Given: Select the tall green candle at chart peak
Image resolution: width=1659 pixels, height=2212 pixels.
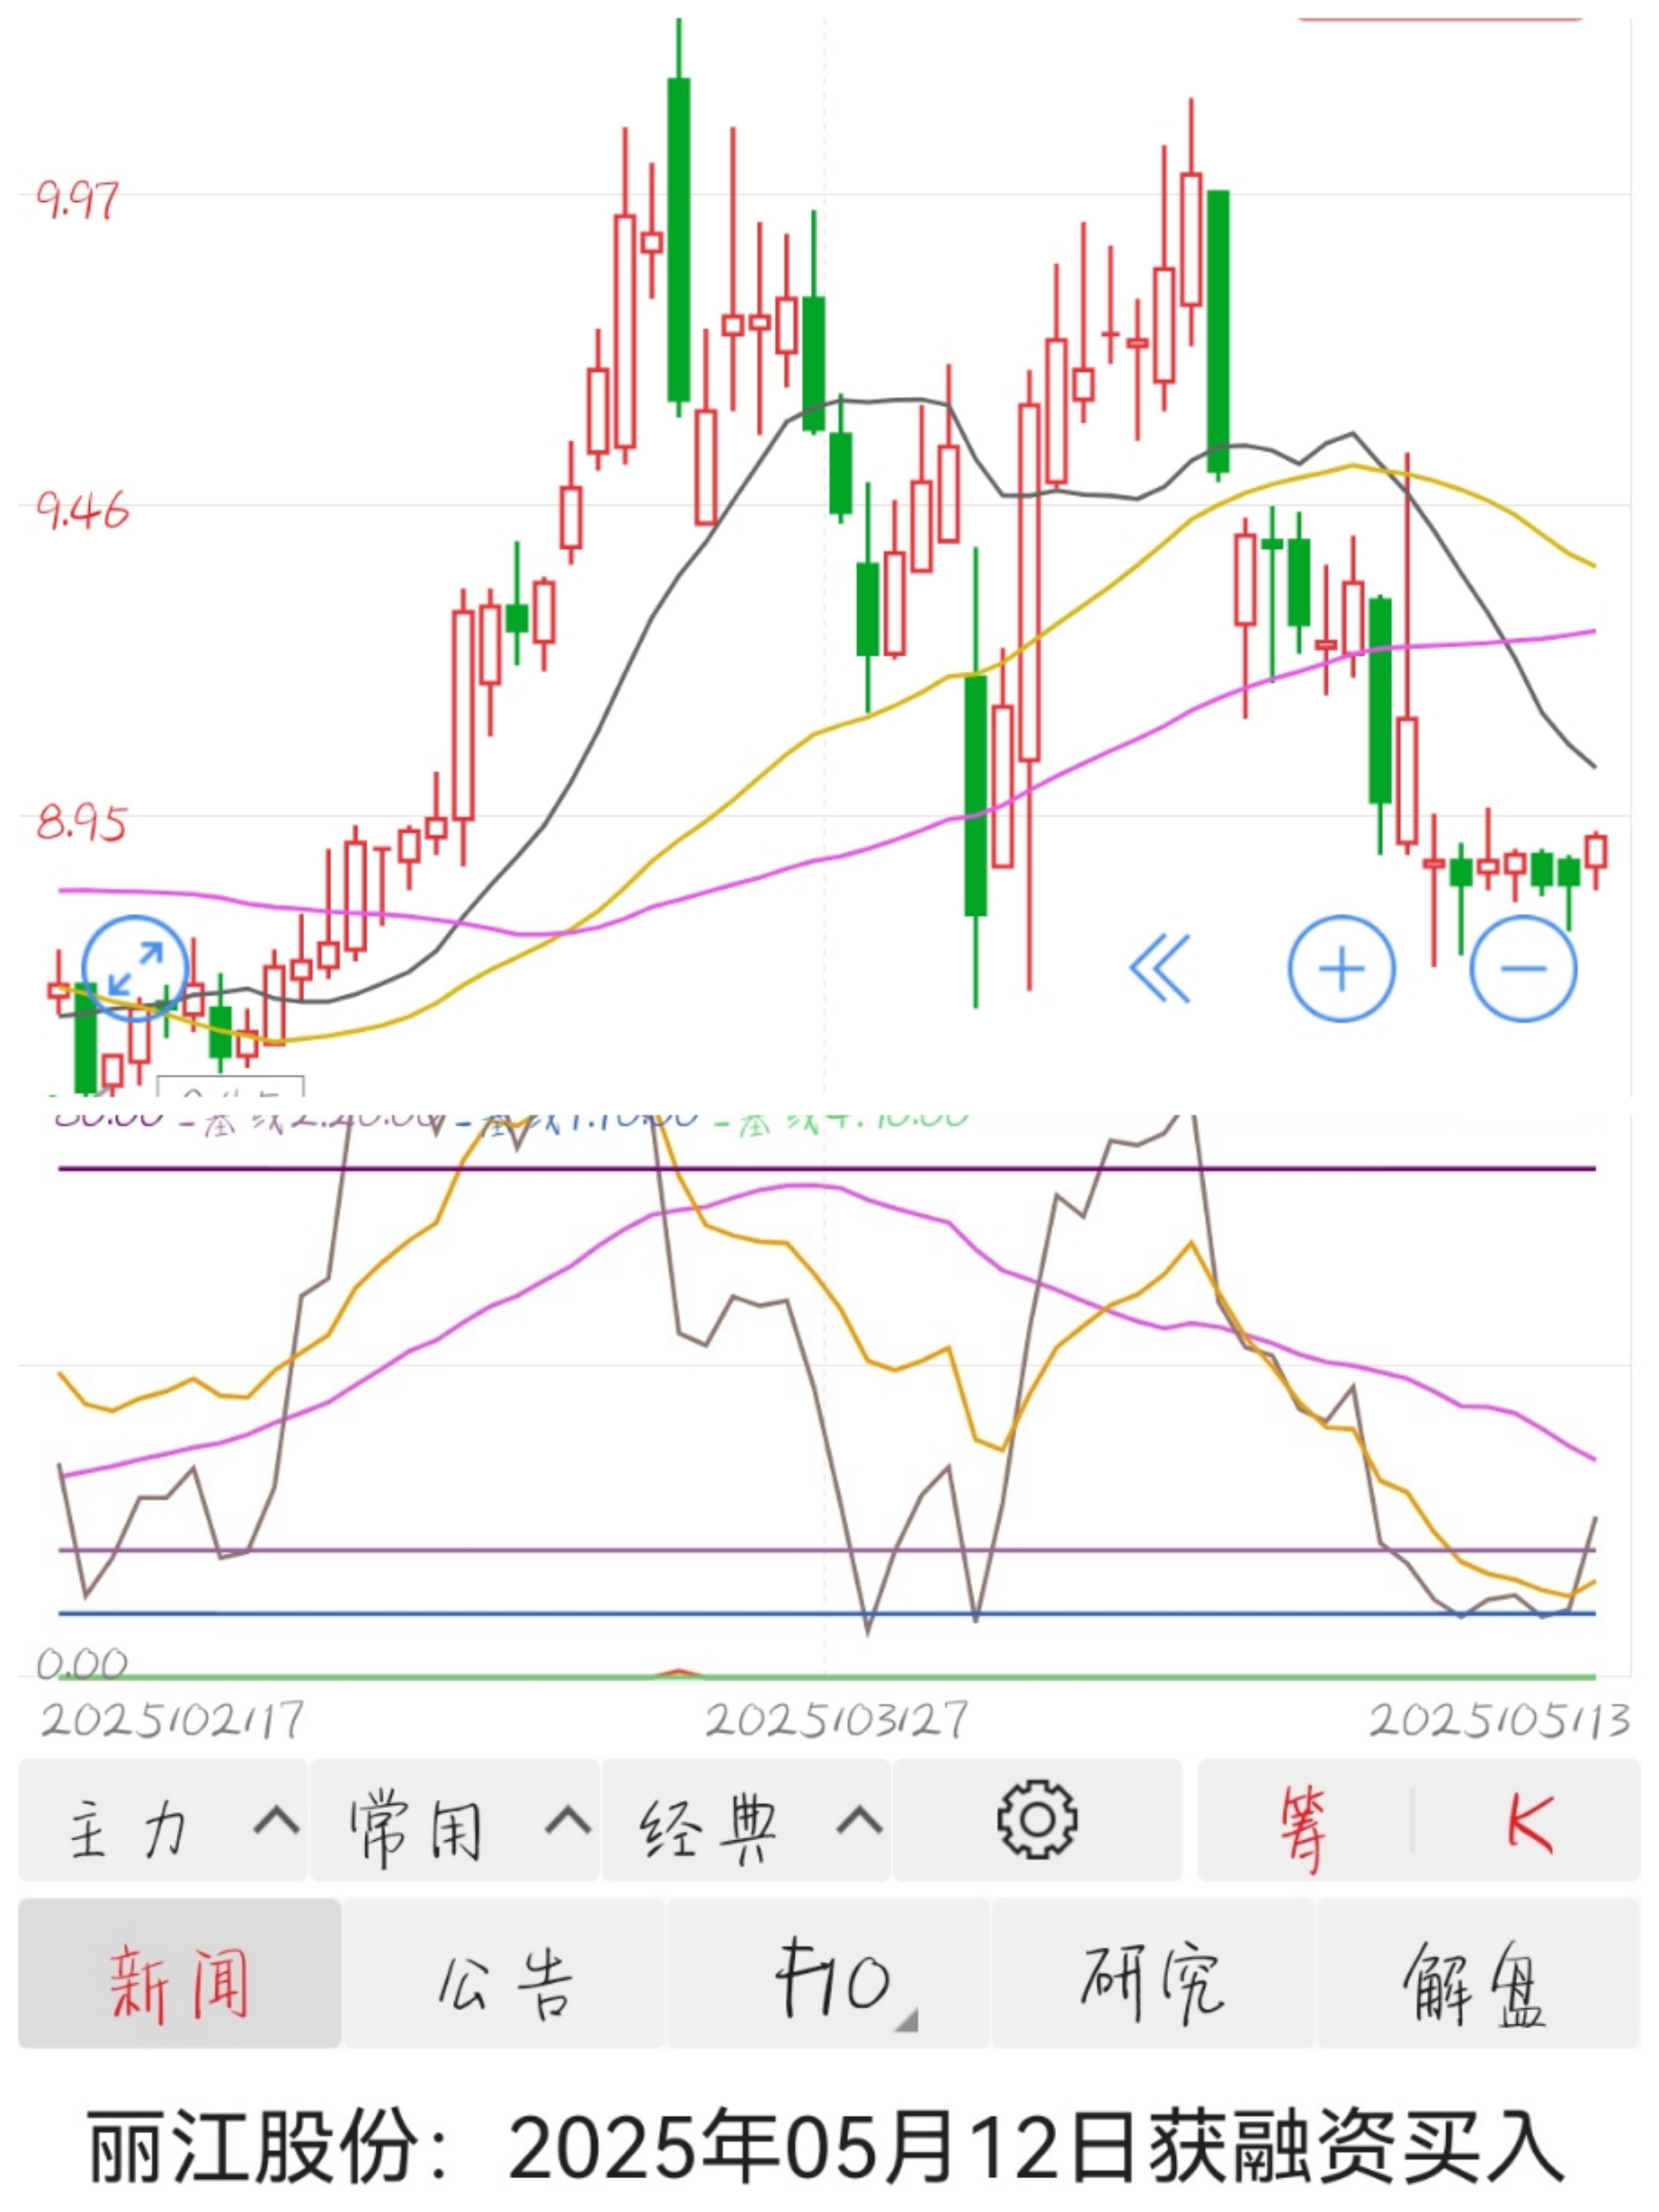Looking at the screenshot, I should point(679,240).
